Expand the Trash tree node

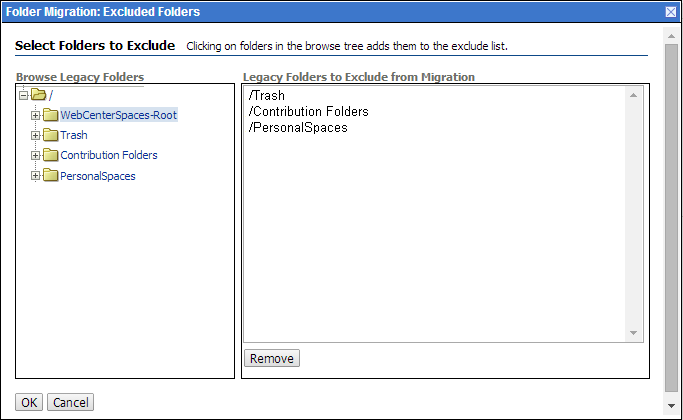point(36,135)
